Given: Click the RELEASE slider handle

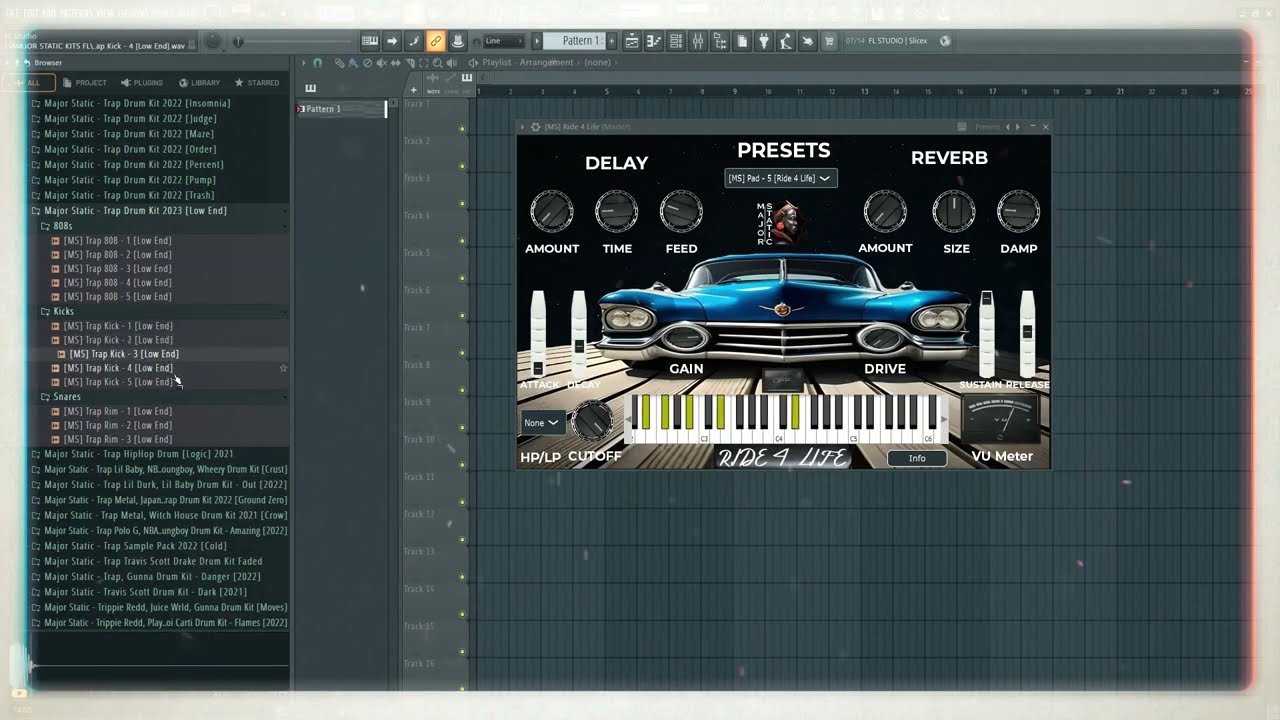Looking at the screenshot, I should (1027, 332).
